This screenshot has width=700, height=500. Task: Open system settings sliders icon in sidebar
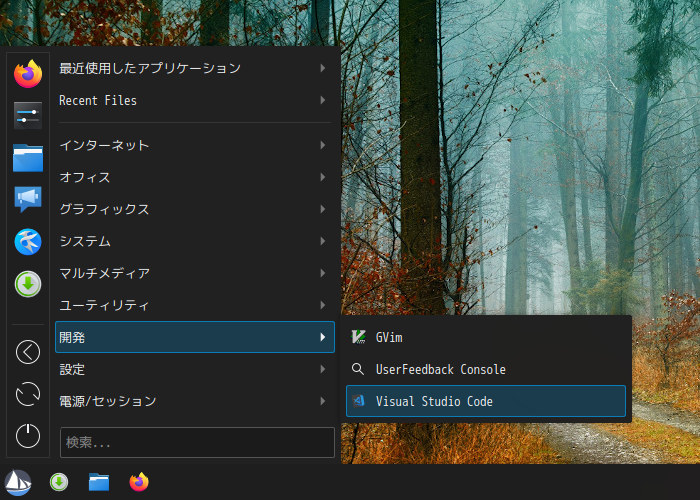(x=28, y=116)
